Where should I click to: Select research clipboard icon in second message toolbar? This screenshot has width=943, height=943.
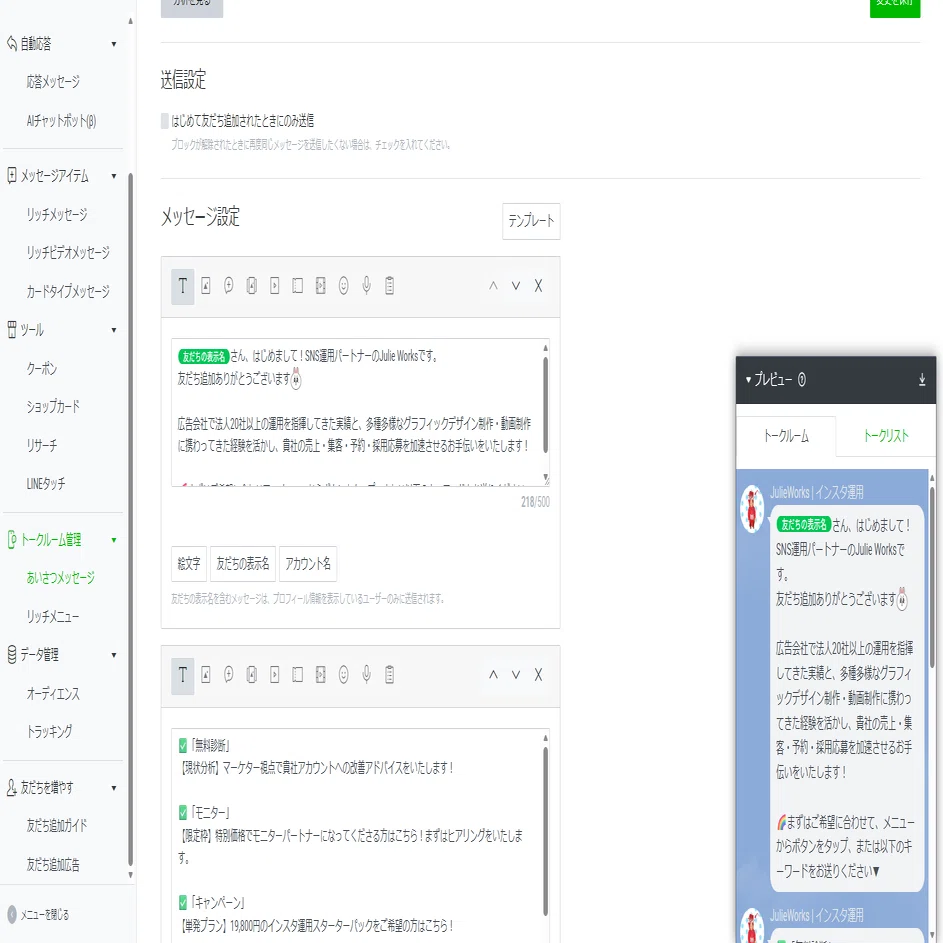pos(389,675)
